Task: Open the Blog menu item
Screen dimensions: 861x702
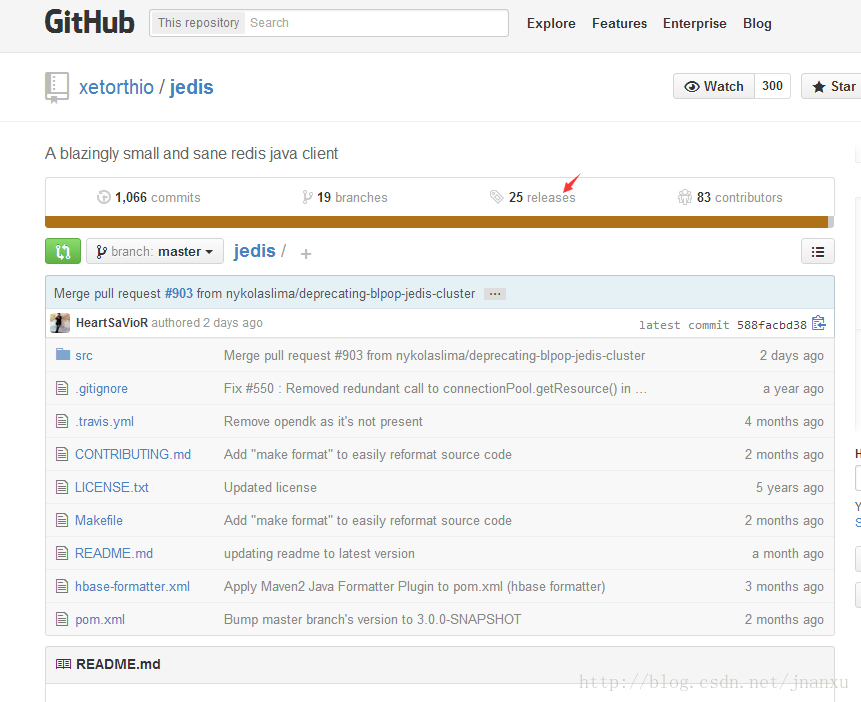Action: 757,24
